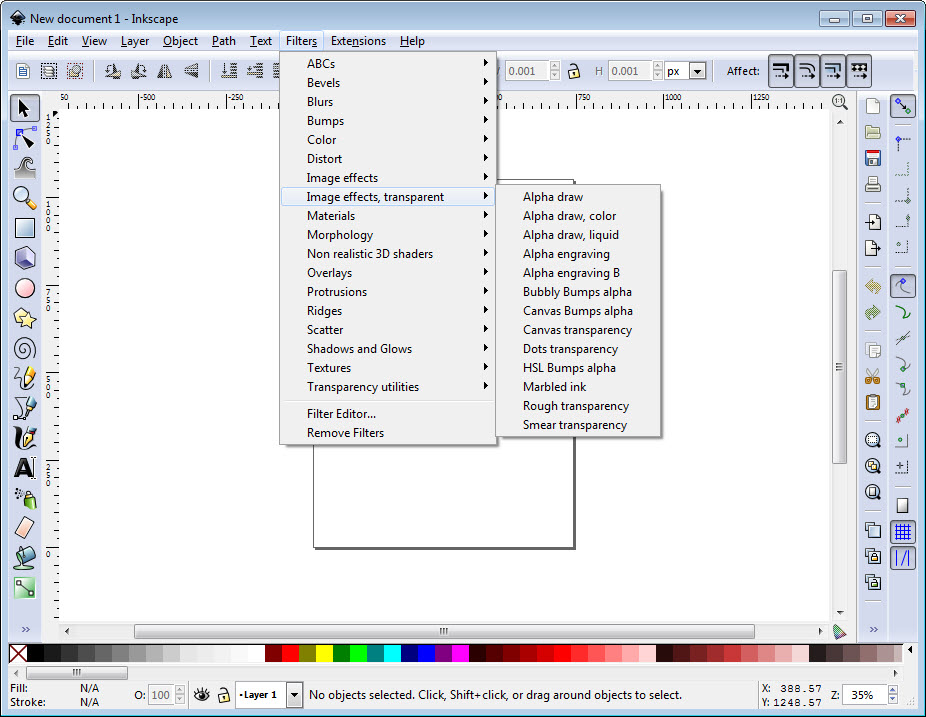Screen dimensions: 926x717
Task: Toggle the enable snapping button
Action: [x=903, y=106]
